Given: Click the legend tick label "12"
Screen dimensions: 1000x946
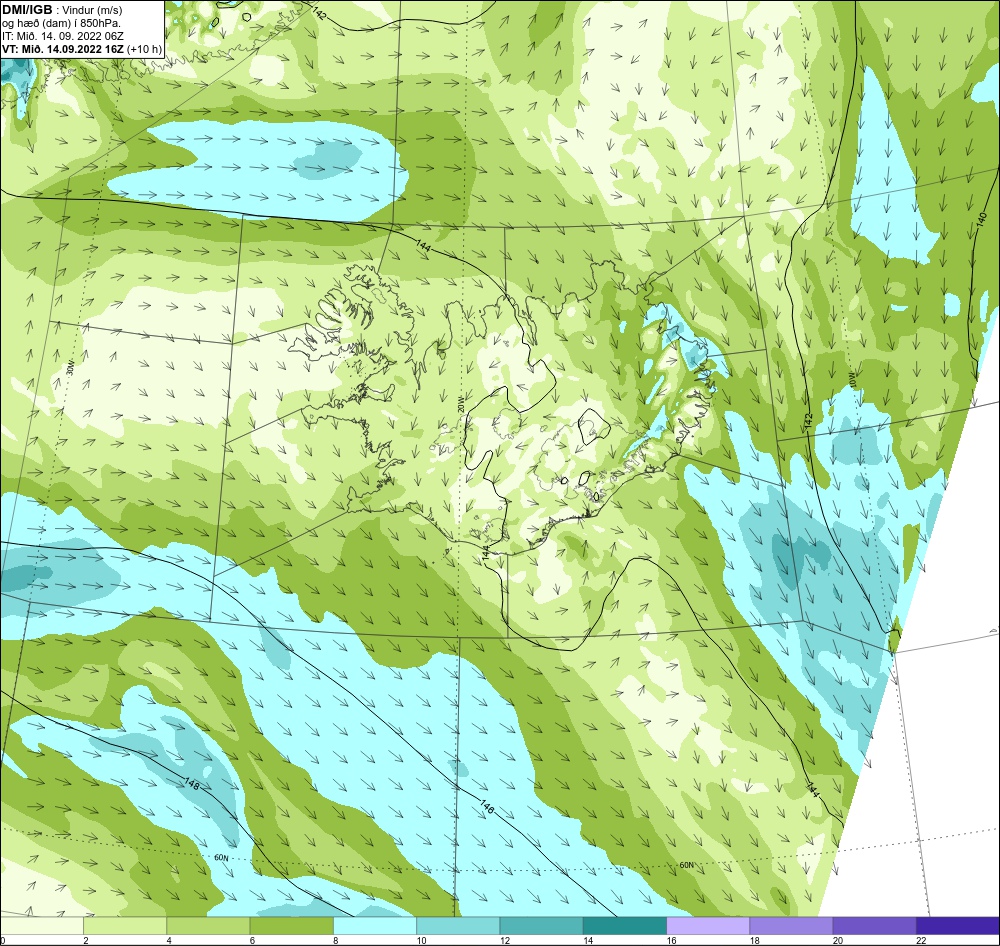Looking at the screenshot, I should [x=504, y=940].
